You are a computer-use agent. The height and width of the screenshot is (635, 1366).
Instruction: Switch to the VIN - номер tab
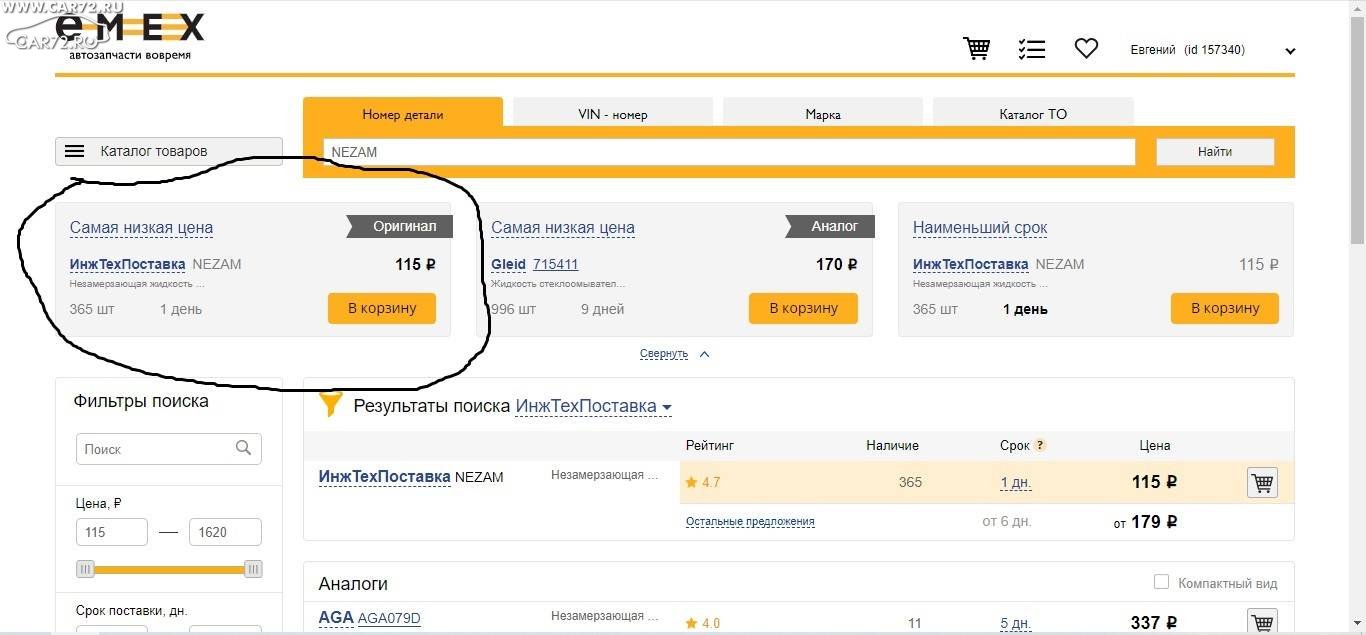[x=613, y=113]
